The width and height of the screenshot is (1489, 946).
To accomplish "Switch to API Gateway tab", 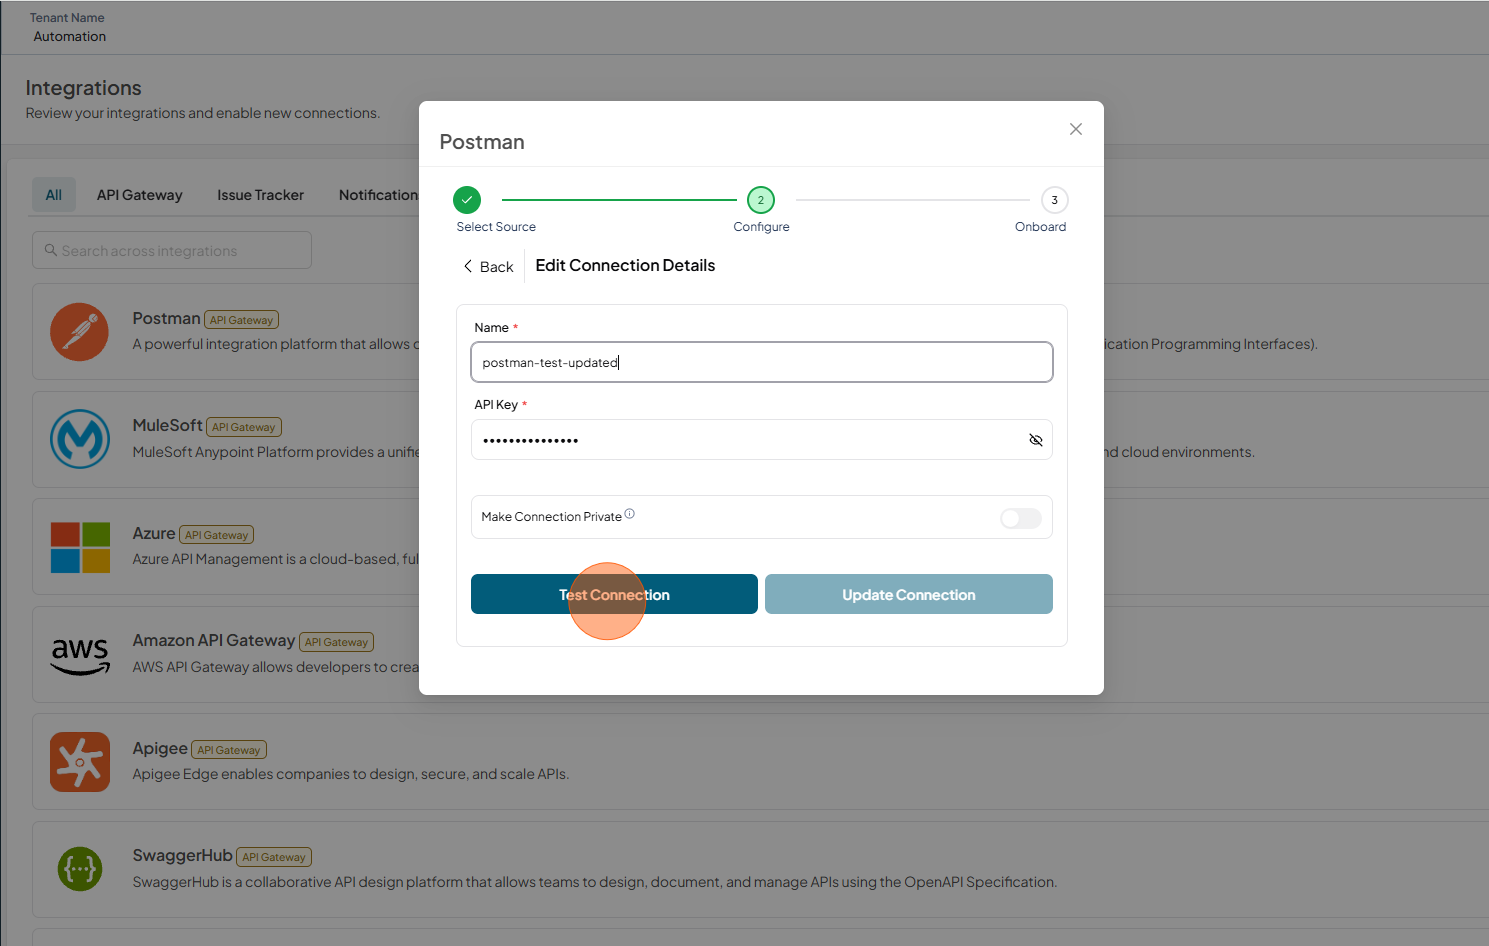I will click(140, 195).
